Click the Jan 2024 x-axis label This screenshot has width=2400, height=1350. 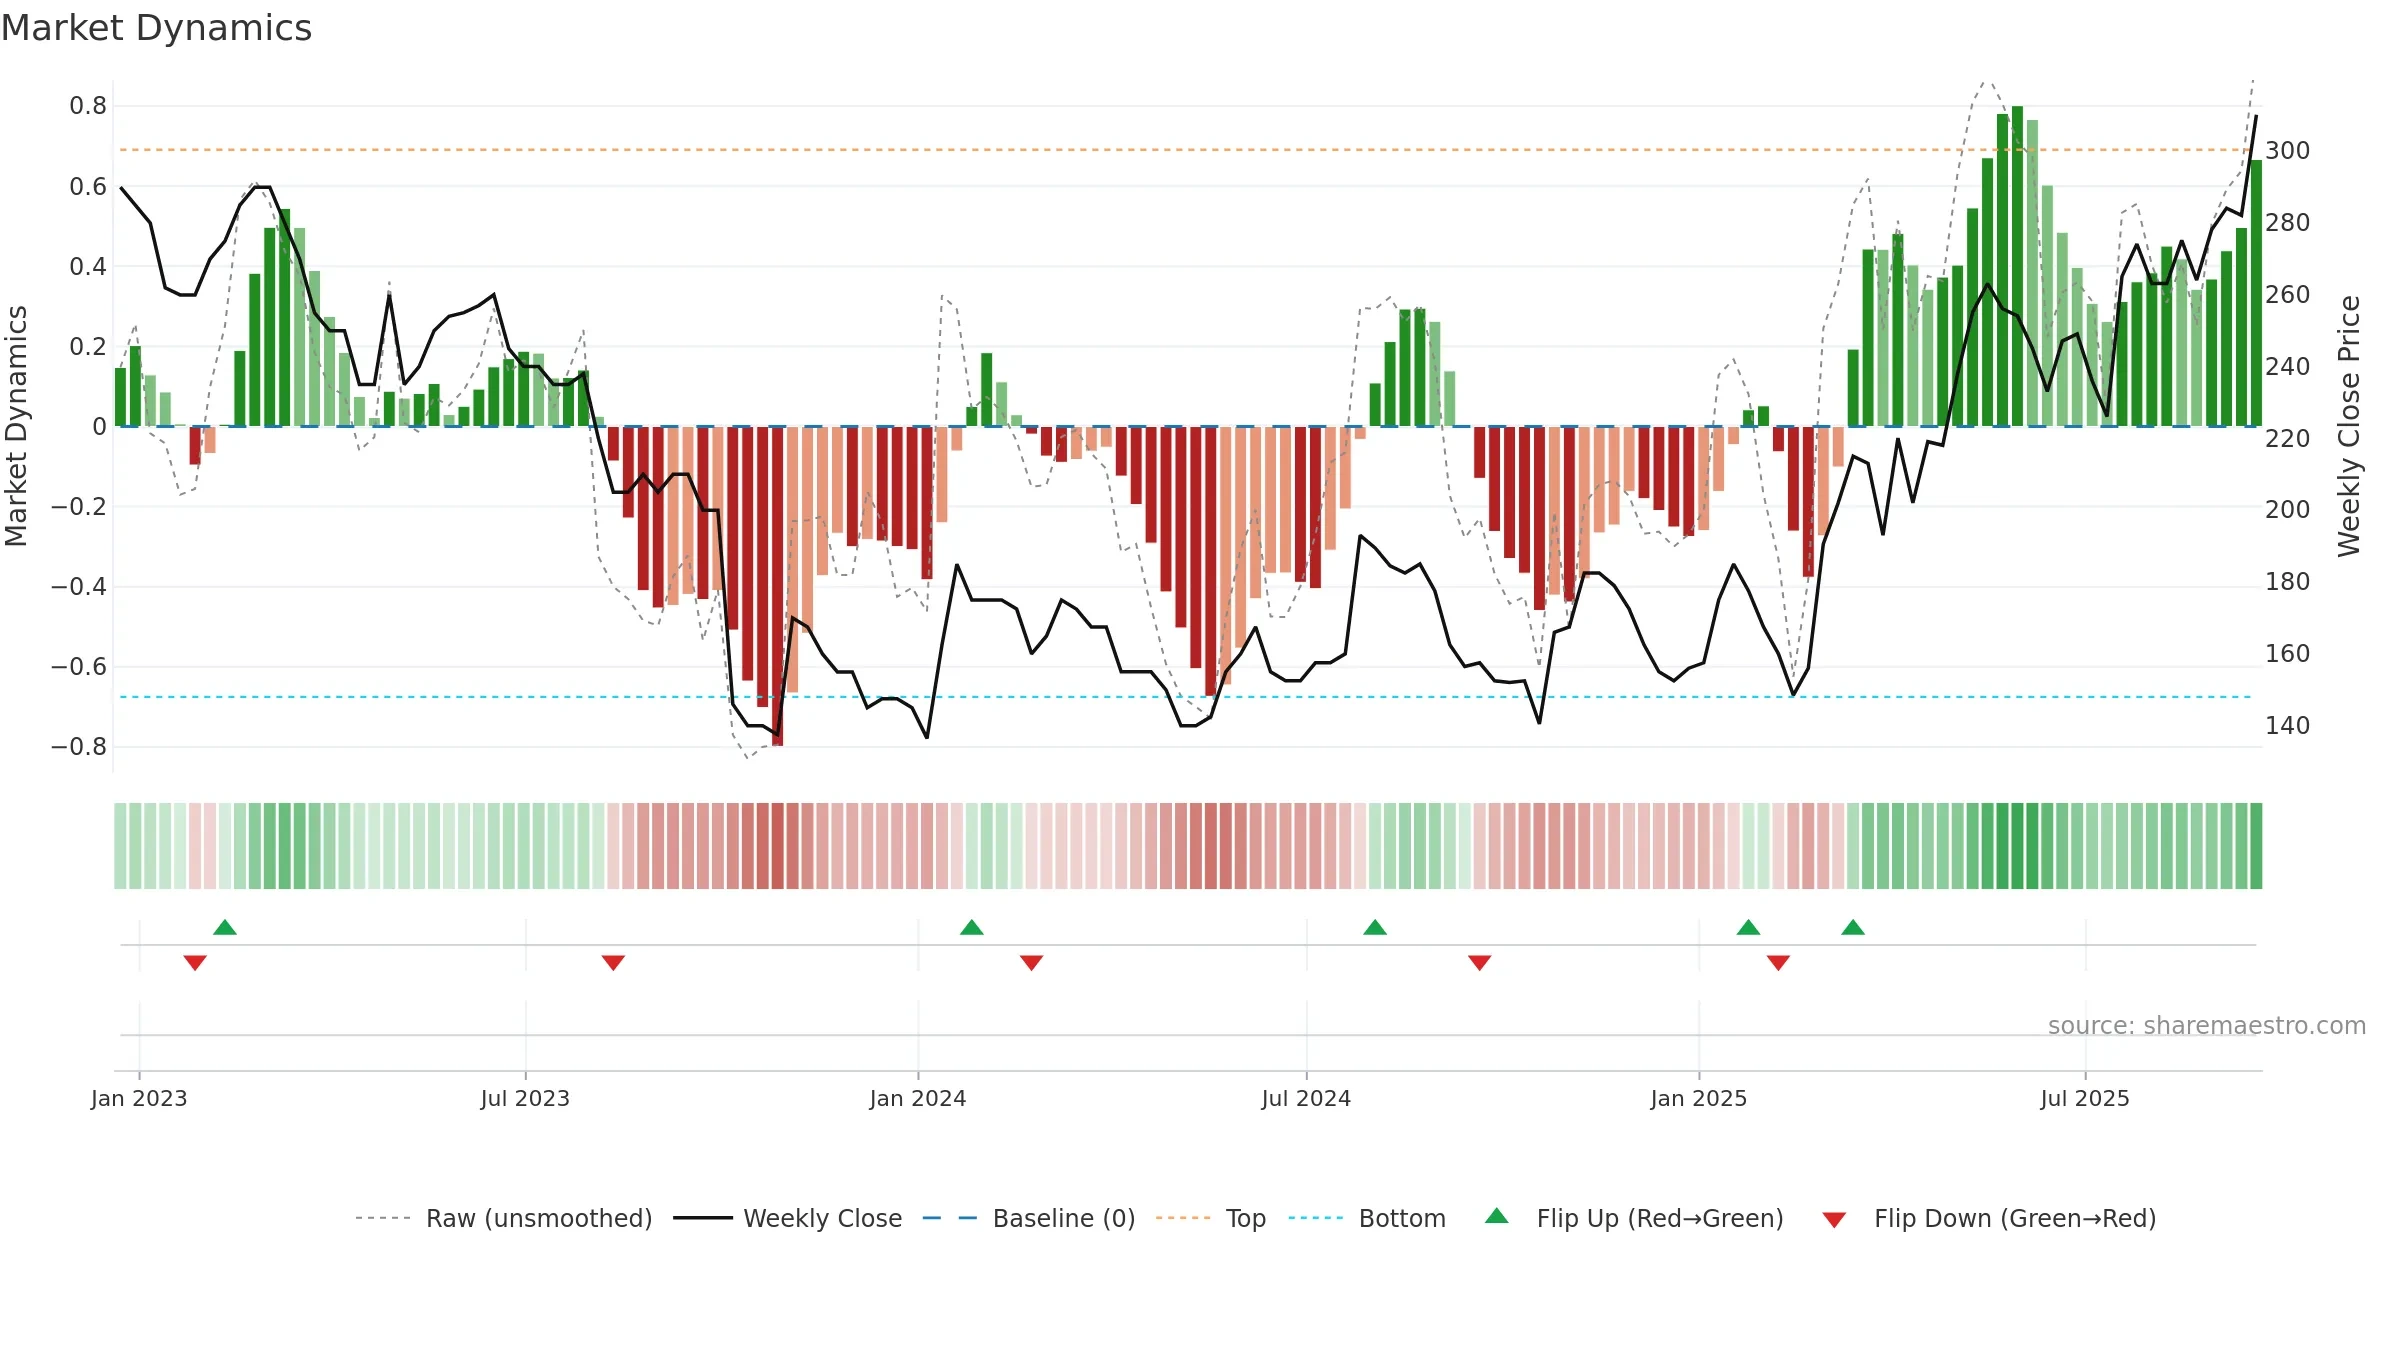918,1098
